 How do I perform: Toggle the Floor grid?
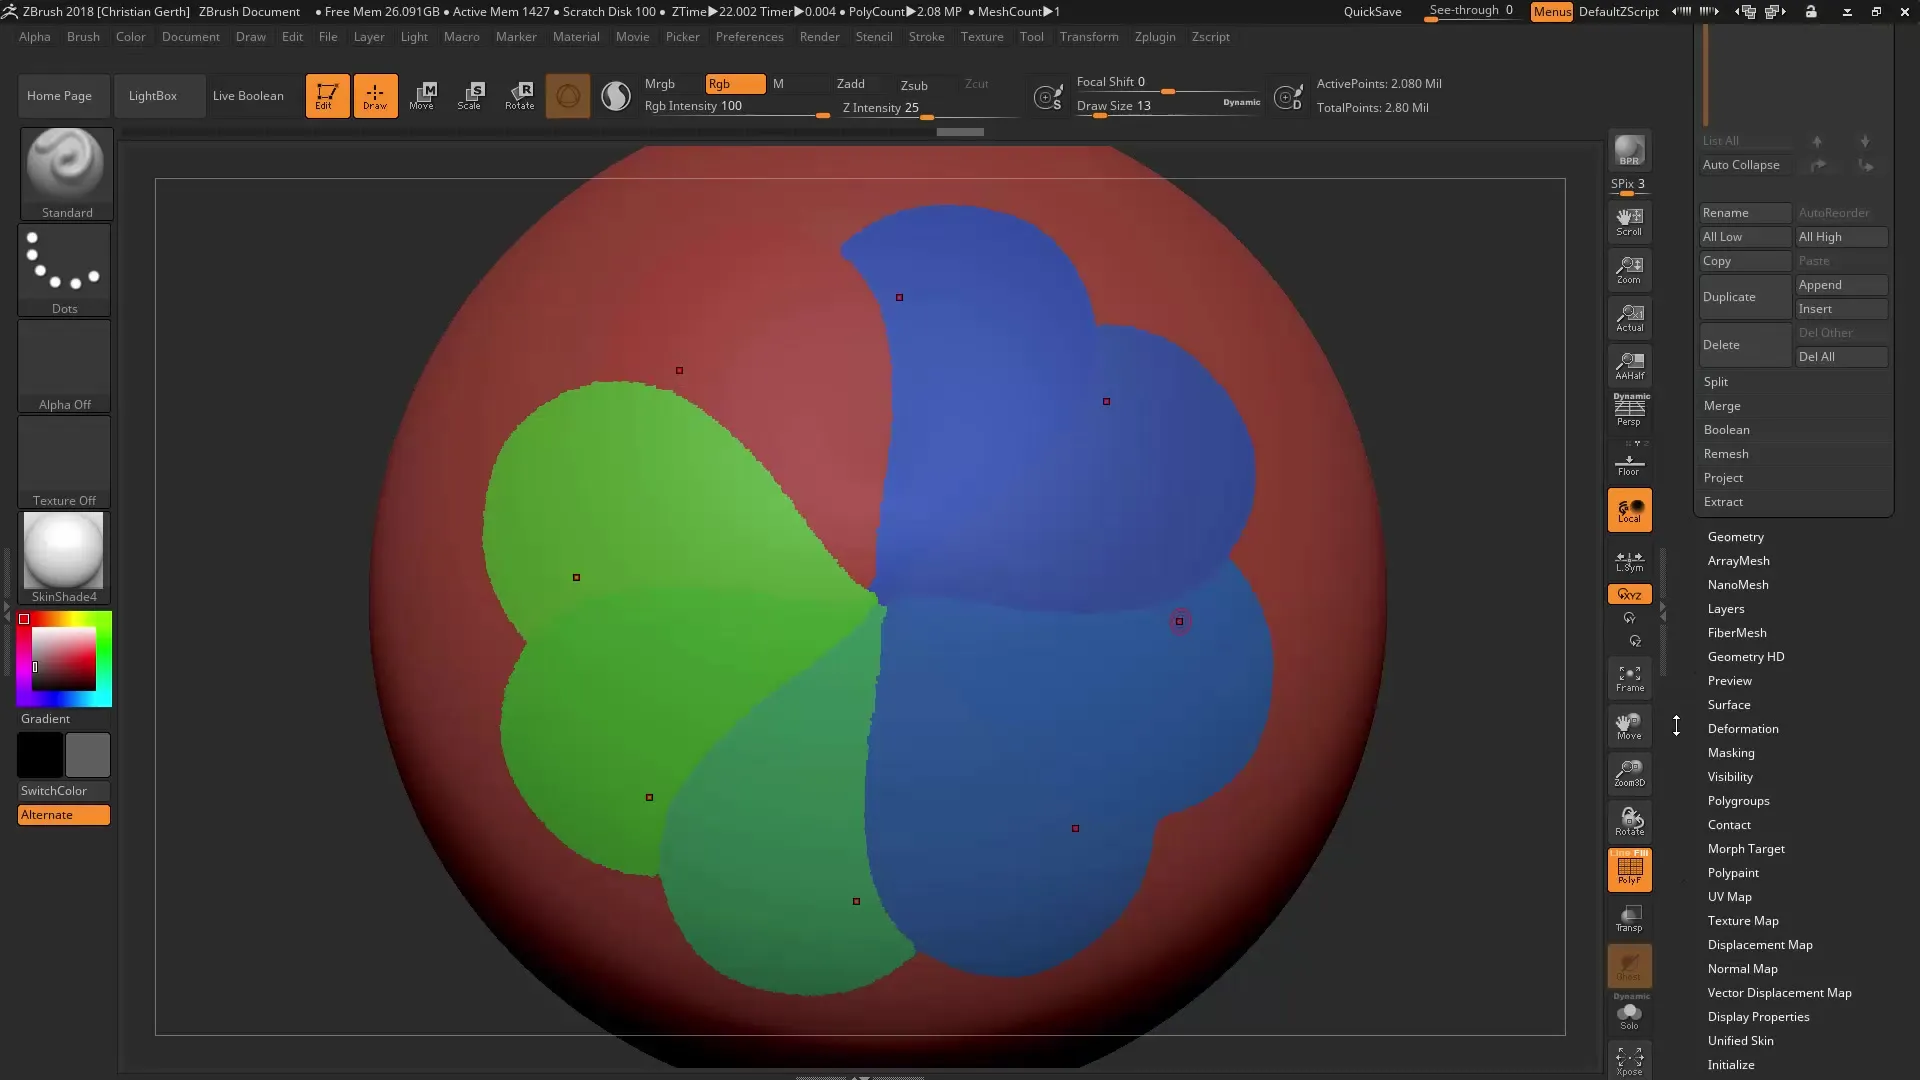(1629, 462)
